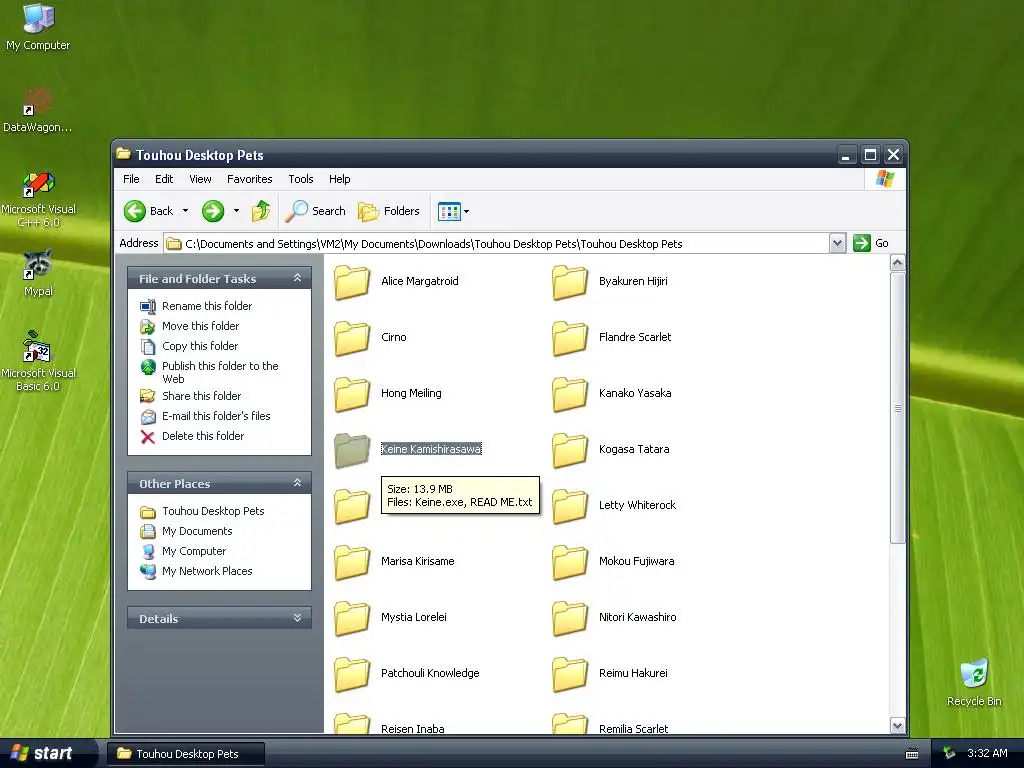Open the Edit menu

(x=164, y=179)
